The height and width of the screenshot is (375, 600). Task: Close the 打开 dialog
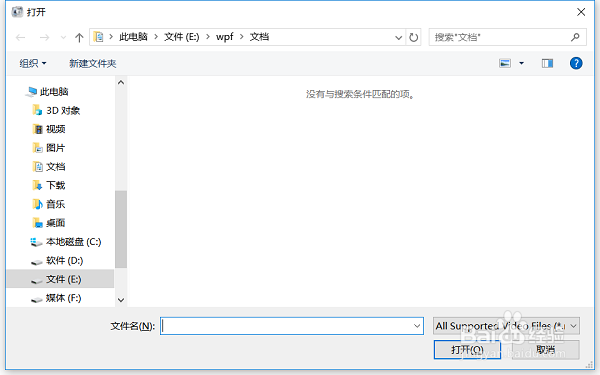581,12
